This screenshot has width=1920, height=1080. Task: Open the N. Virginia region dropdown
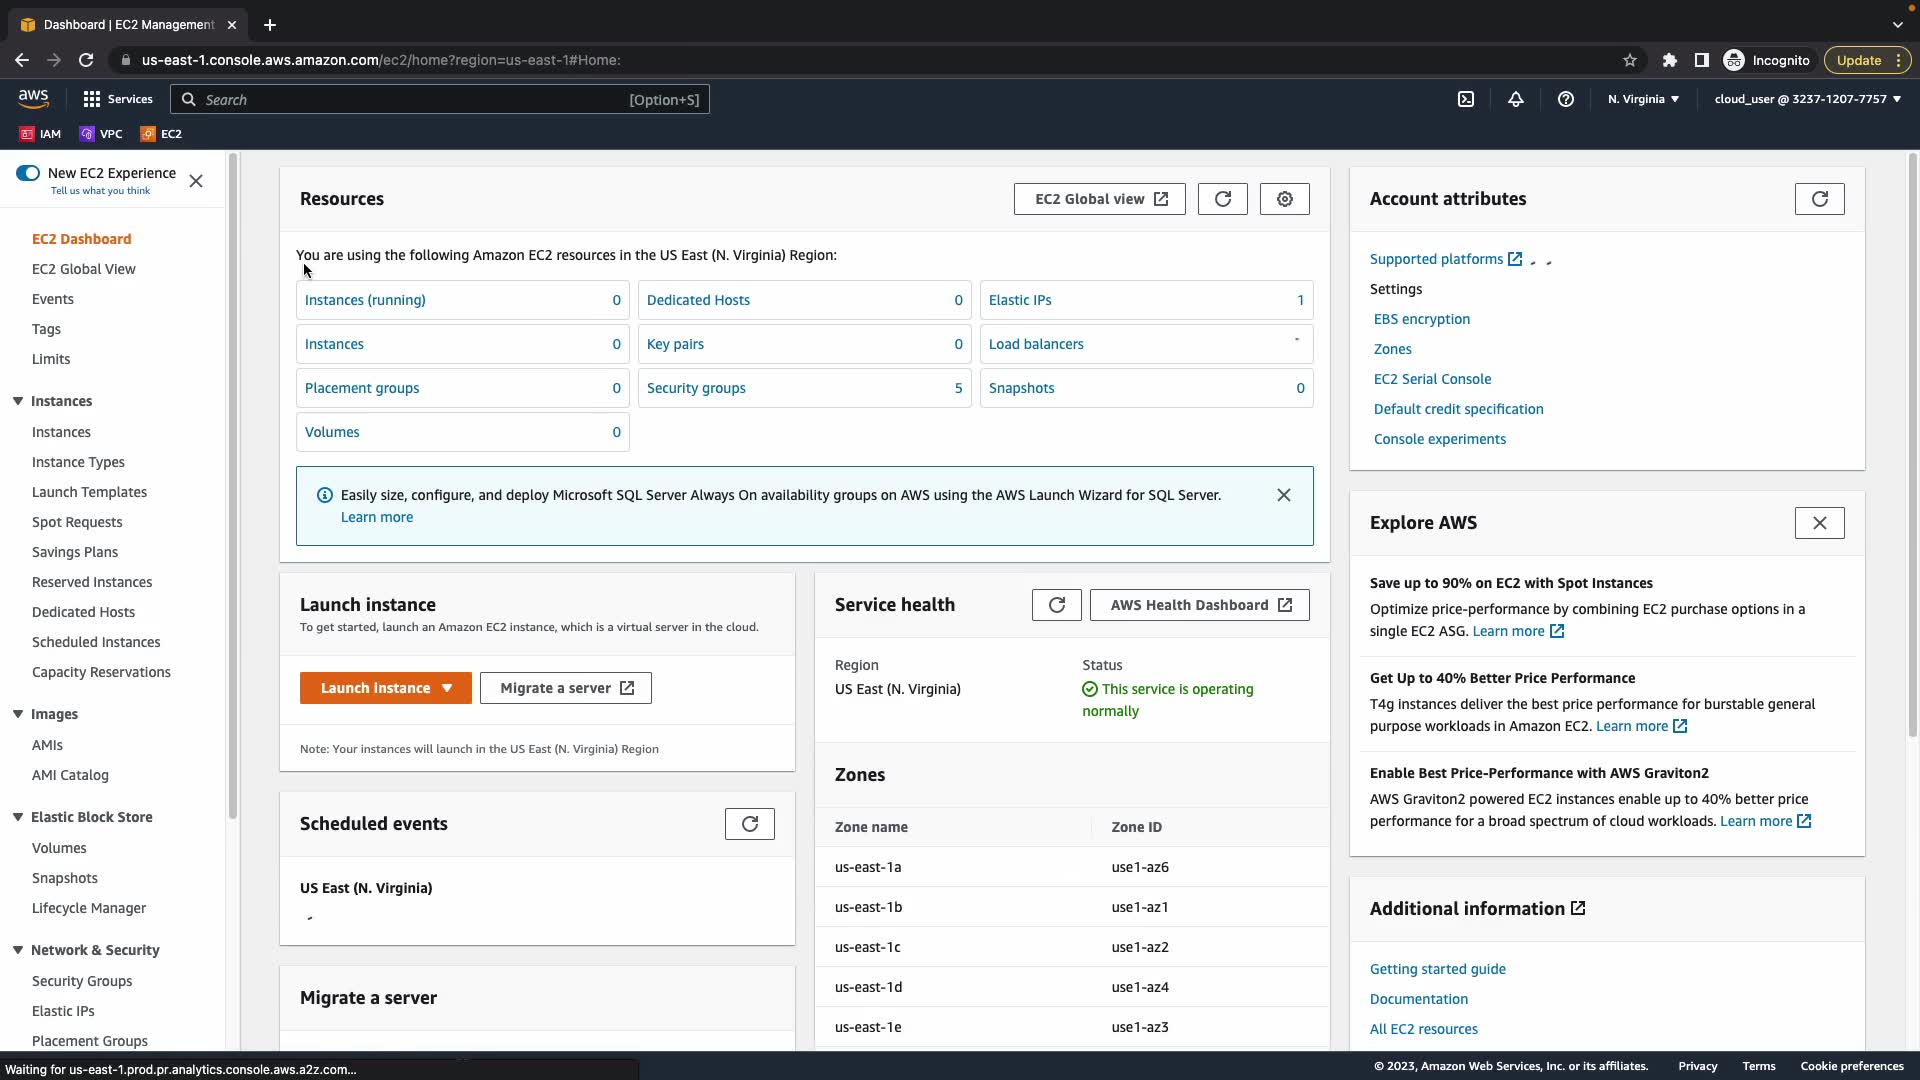click(1643, 99)
